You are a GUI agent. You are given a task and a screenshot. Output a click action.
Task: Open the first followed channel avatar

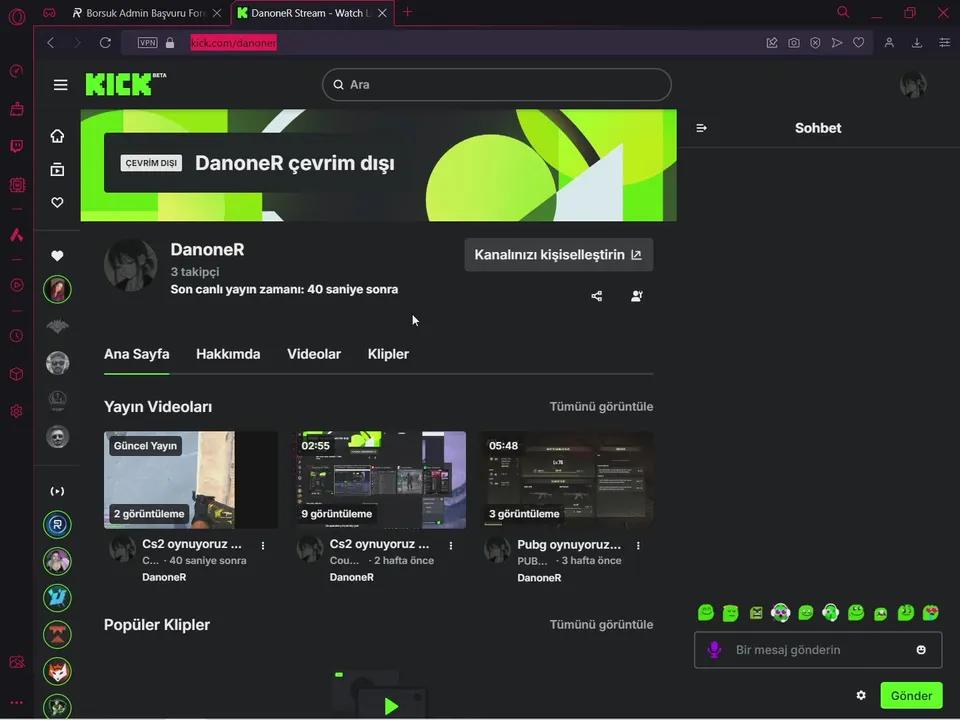[x=57, y=289]
